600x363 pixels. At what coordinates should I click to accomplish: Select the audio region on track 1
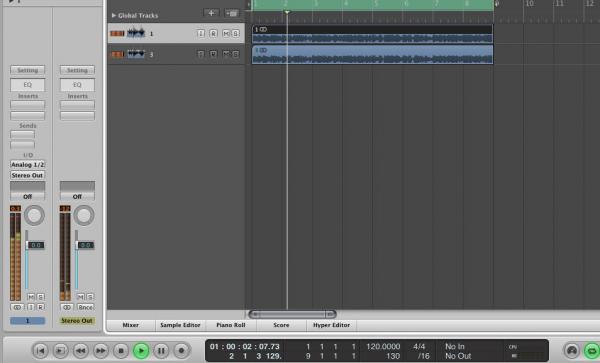point(372,34)
